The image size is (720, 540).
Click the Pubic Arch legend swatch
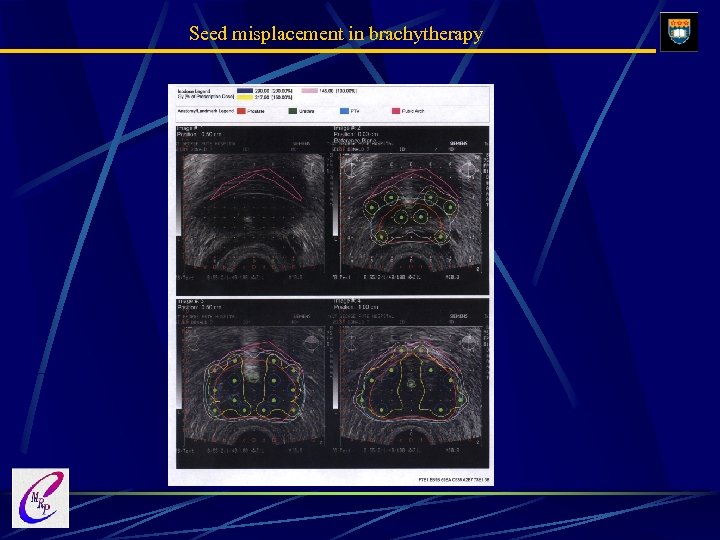tap(396, 111)
